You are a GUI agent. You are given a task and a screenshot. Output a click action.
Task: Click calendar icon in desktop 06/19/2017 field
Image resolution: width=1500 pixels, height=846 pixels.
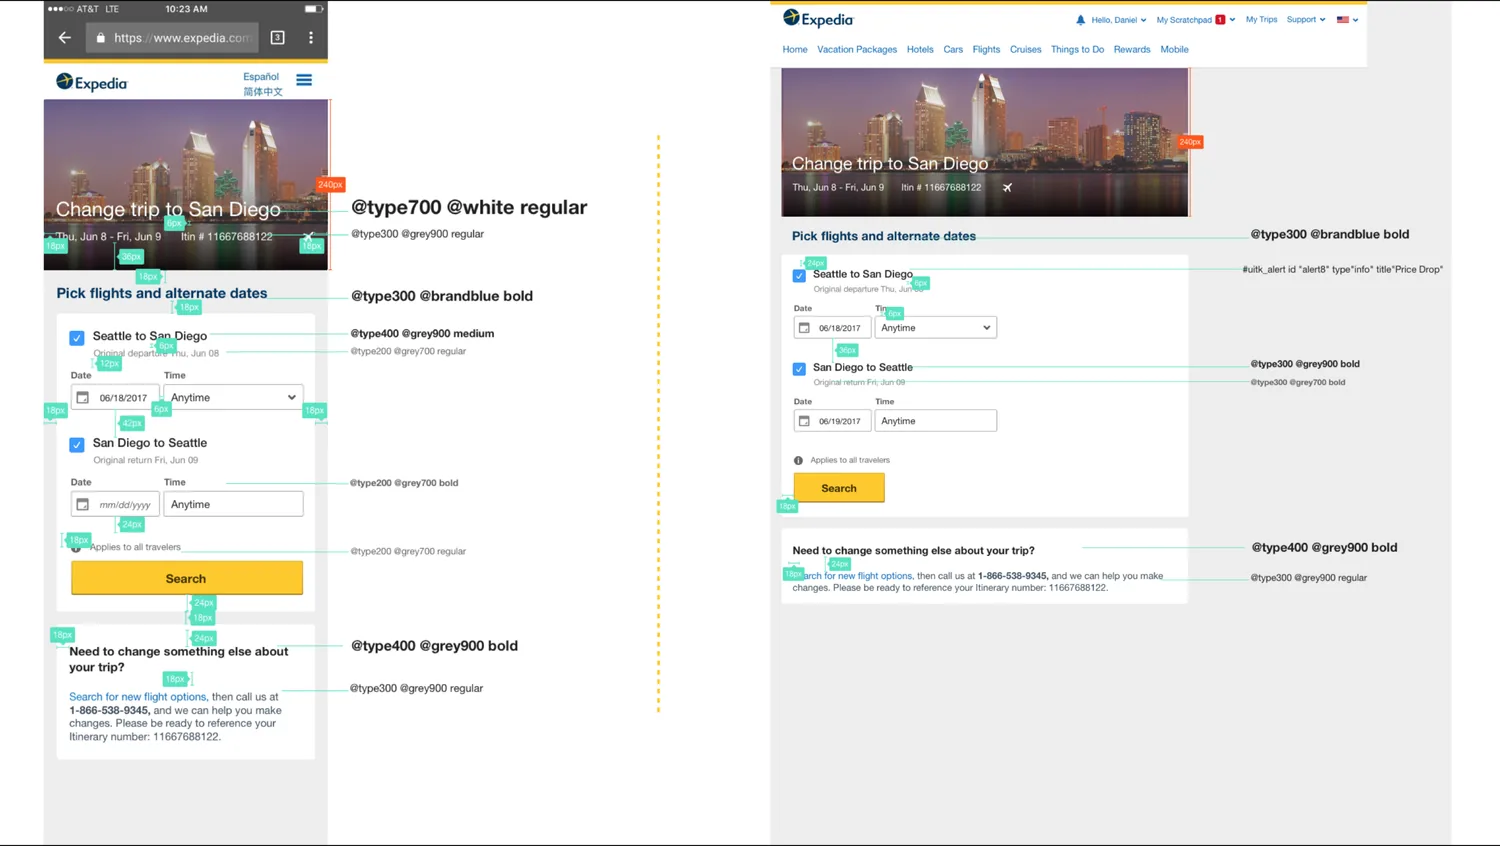tap(804, 421)
